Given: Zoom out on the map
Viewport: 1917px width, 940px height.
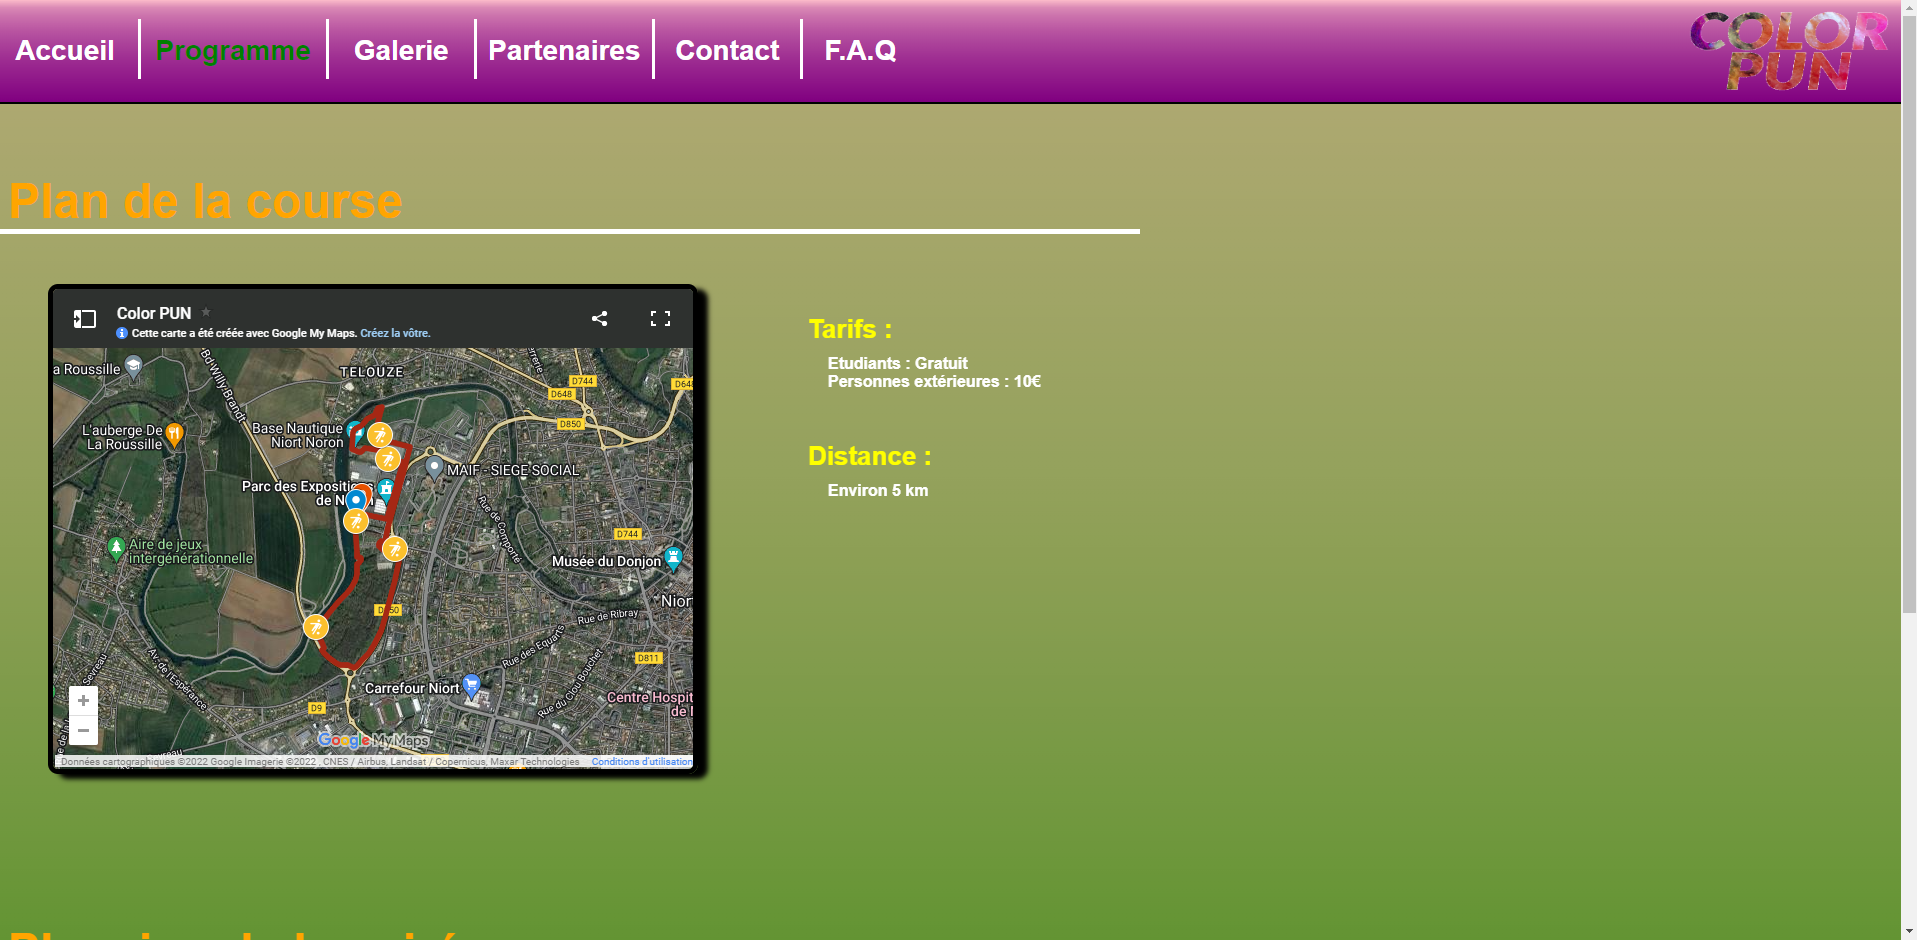Looking at the screenshot, I should click(x=83, y=731).
